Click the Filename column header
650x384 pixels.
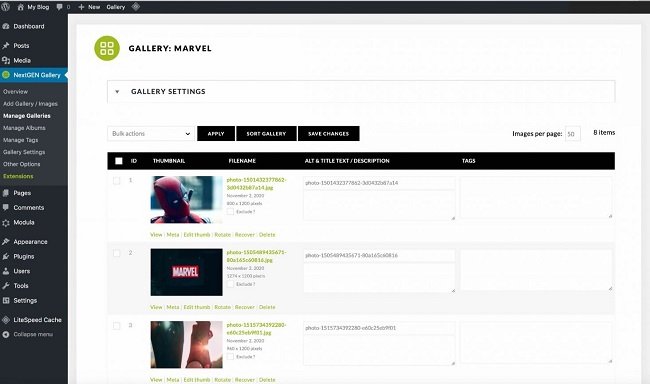click(x=242, y=161)
